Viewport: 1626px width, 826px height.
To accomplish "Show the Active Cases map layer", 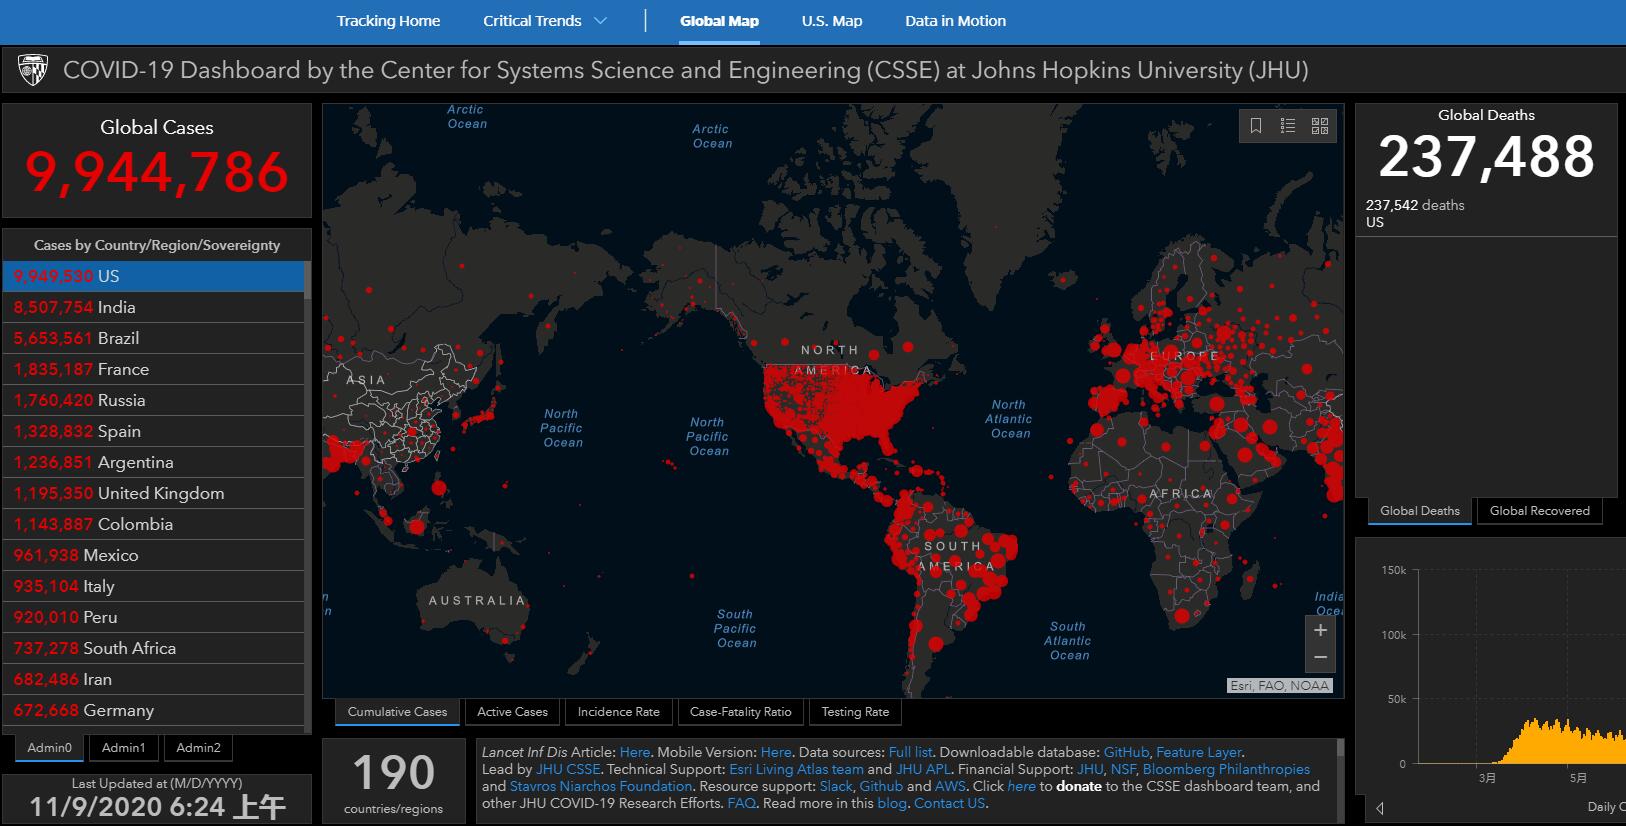I will click(512, 712).
